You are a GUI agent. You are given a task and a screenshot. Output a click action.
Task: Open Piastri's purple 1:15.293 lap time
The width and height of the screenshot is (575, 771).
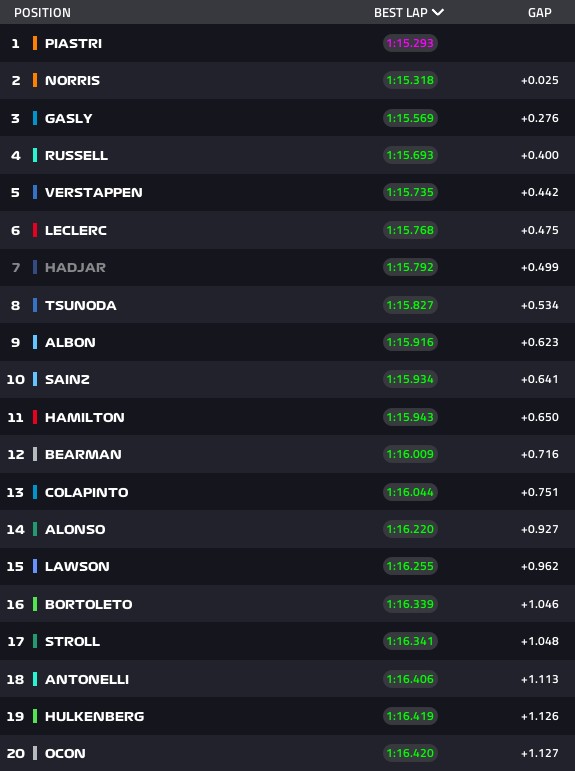tap(410, 43)
